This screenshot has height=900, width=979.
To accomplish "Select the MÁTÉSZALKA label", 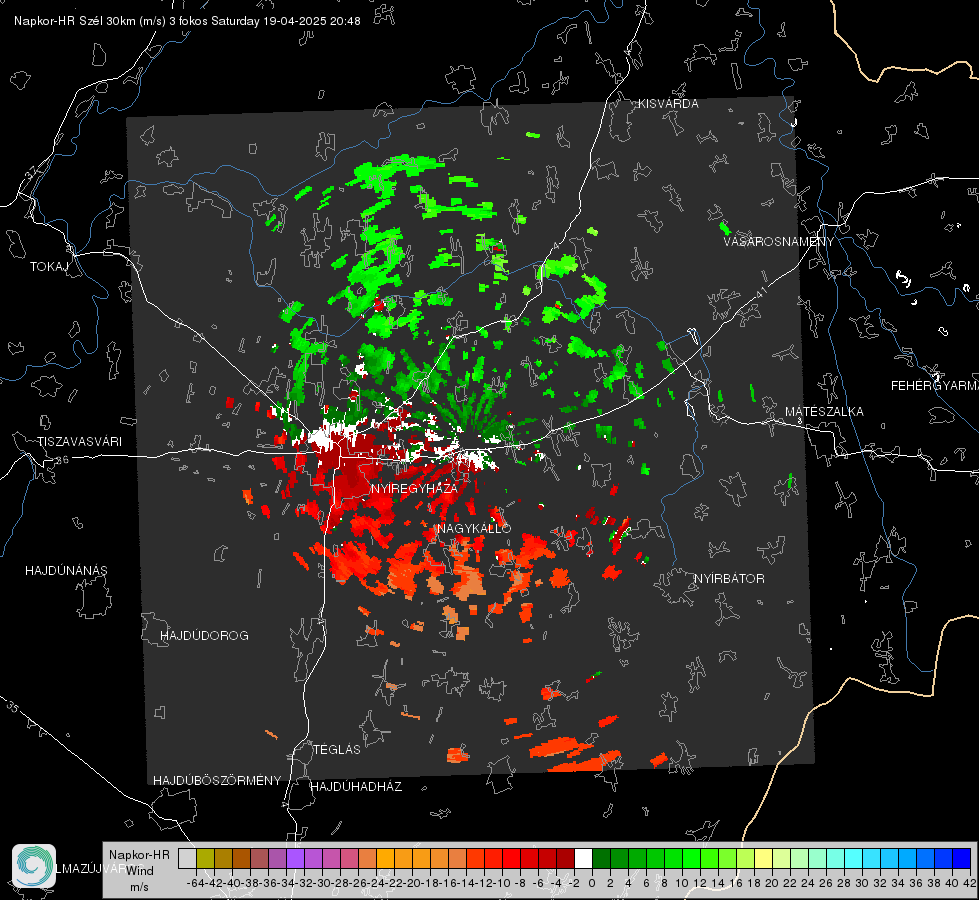I will [x=824, y=412].
